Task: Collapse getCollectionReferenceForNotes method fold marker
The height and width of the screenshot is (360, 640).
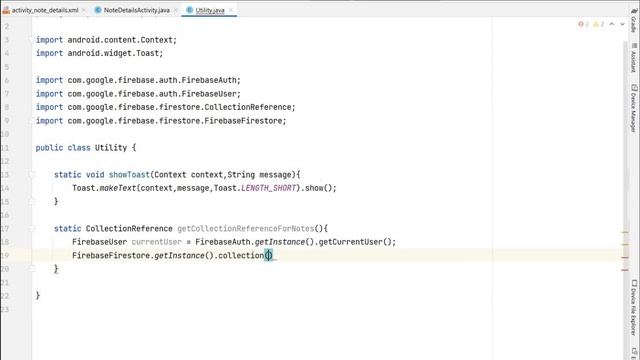Action: (32, 229)
